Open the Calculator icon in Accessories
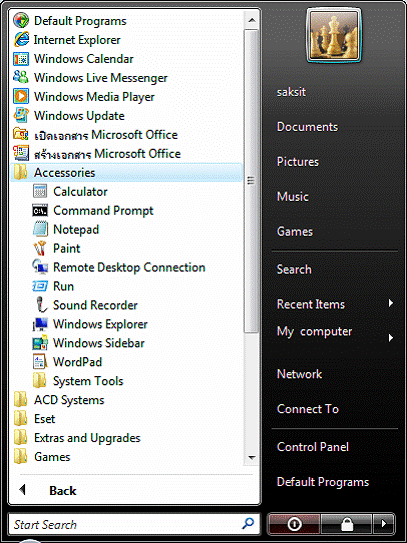This screenshot has height=543, width=407. pos(40,191)
